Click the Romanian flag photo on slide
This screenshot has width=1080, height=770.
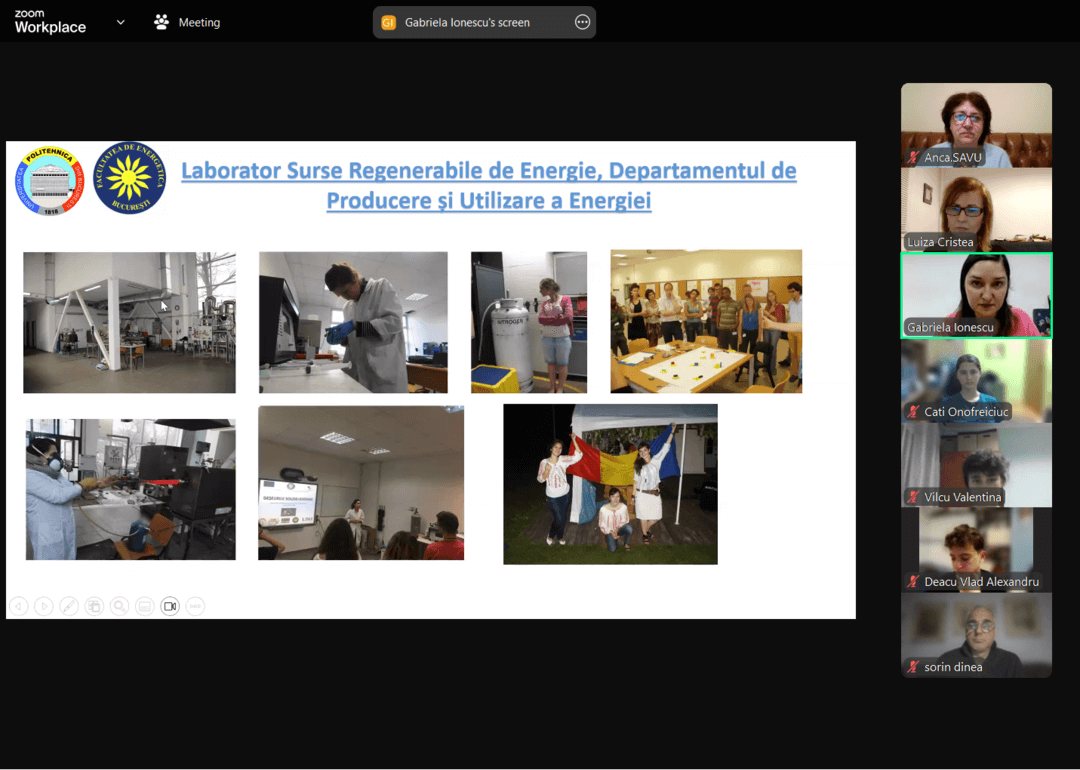[610, 484]
